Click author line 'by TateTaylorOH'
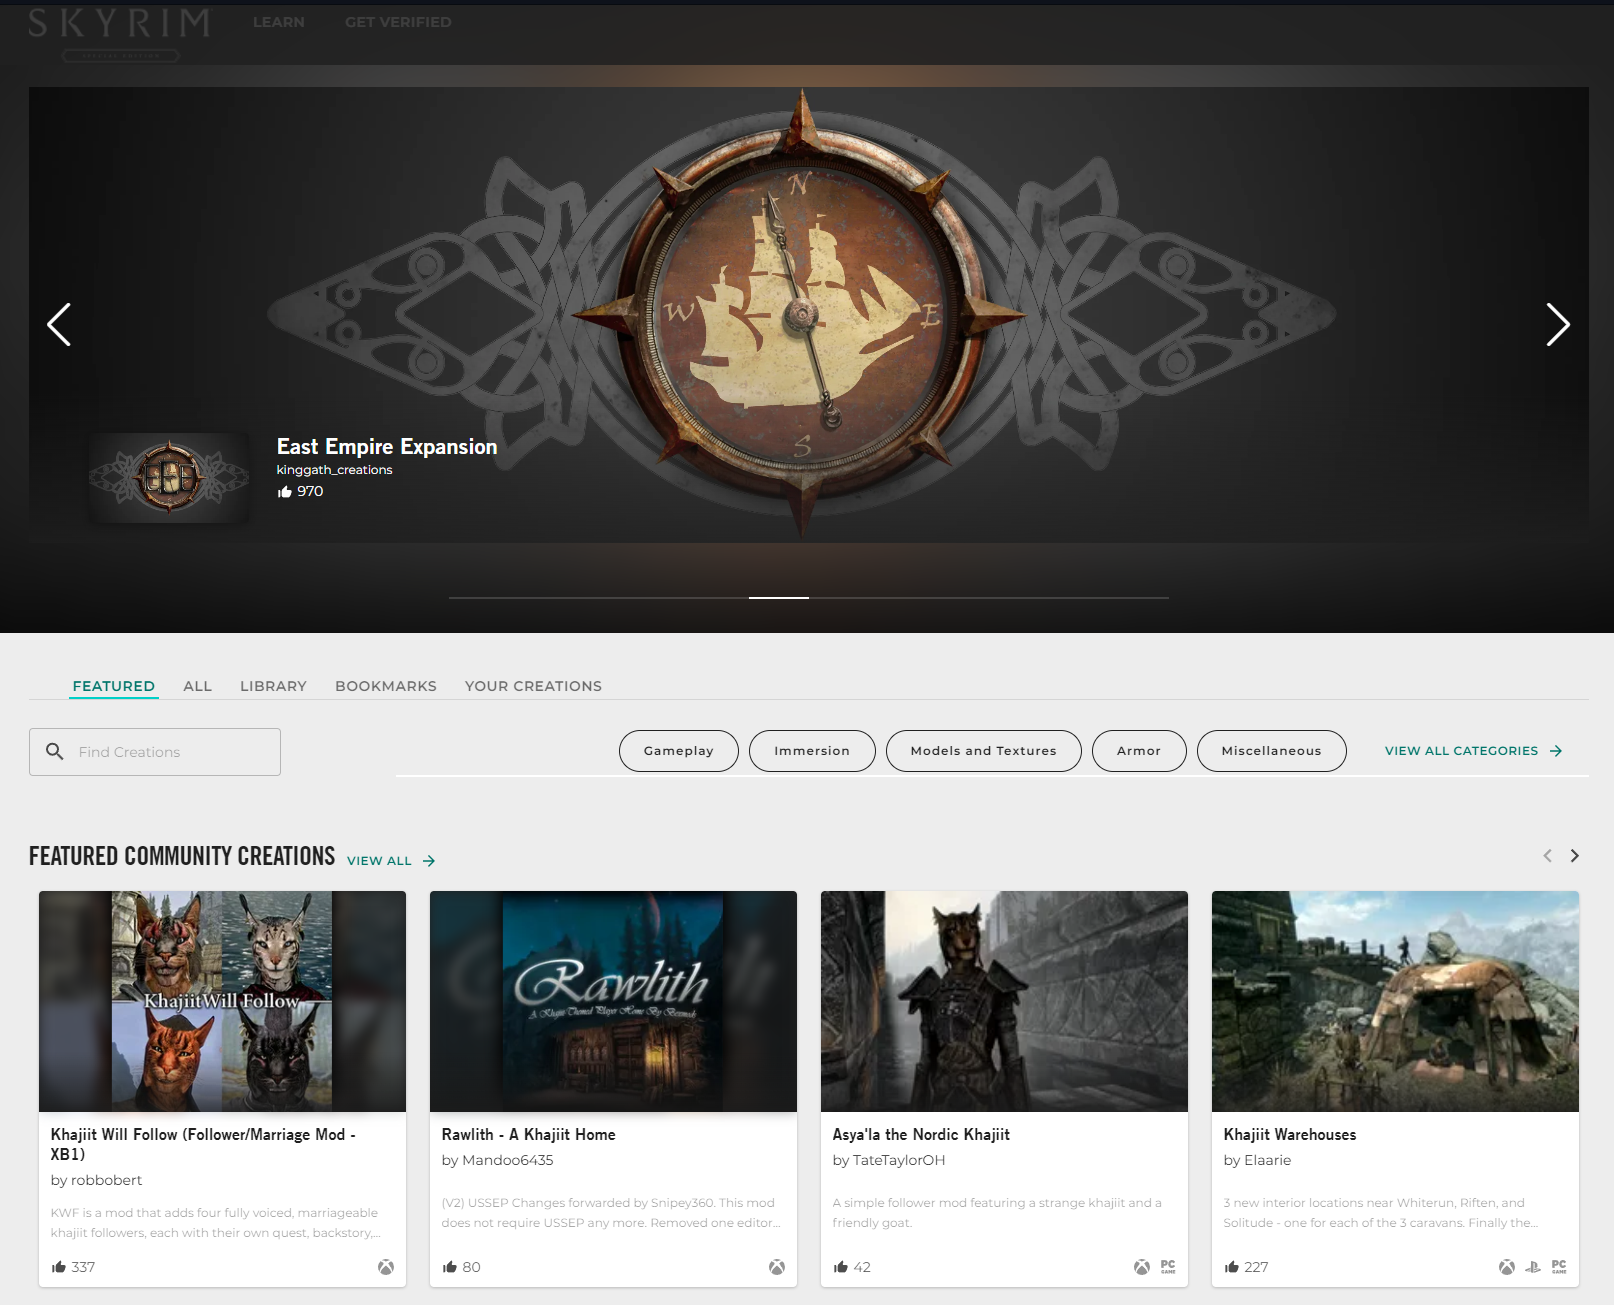This screenshot has height=1305, width=1614. tap(889, 1160)
